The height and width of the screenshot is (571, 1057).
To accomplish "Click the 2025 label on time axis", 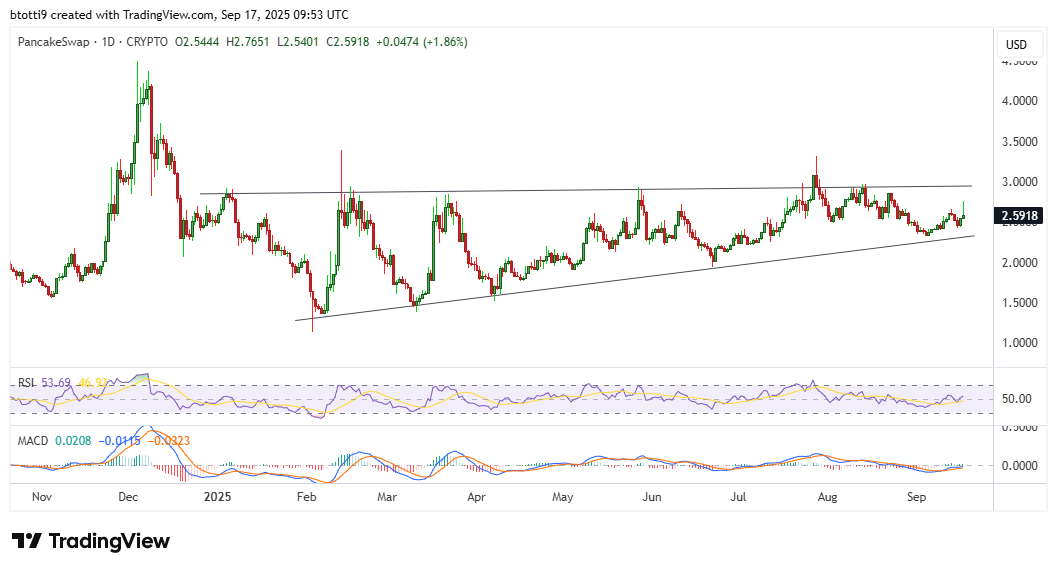I will [217, 496].
